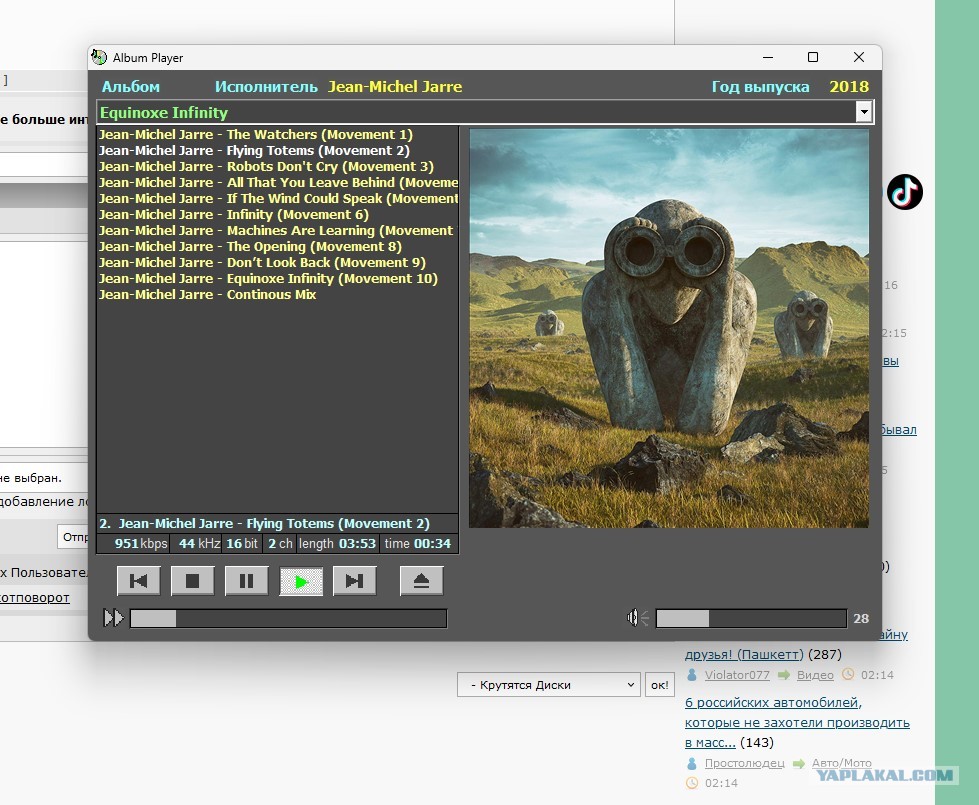This screenshot has width=979, height=805.
Task: Open the Крутятся Диски dropdown on webpage
Action: point(549,685)
